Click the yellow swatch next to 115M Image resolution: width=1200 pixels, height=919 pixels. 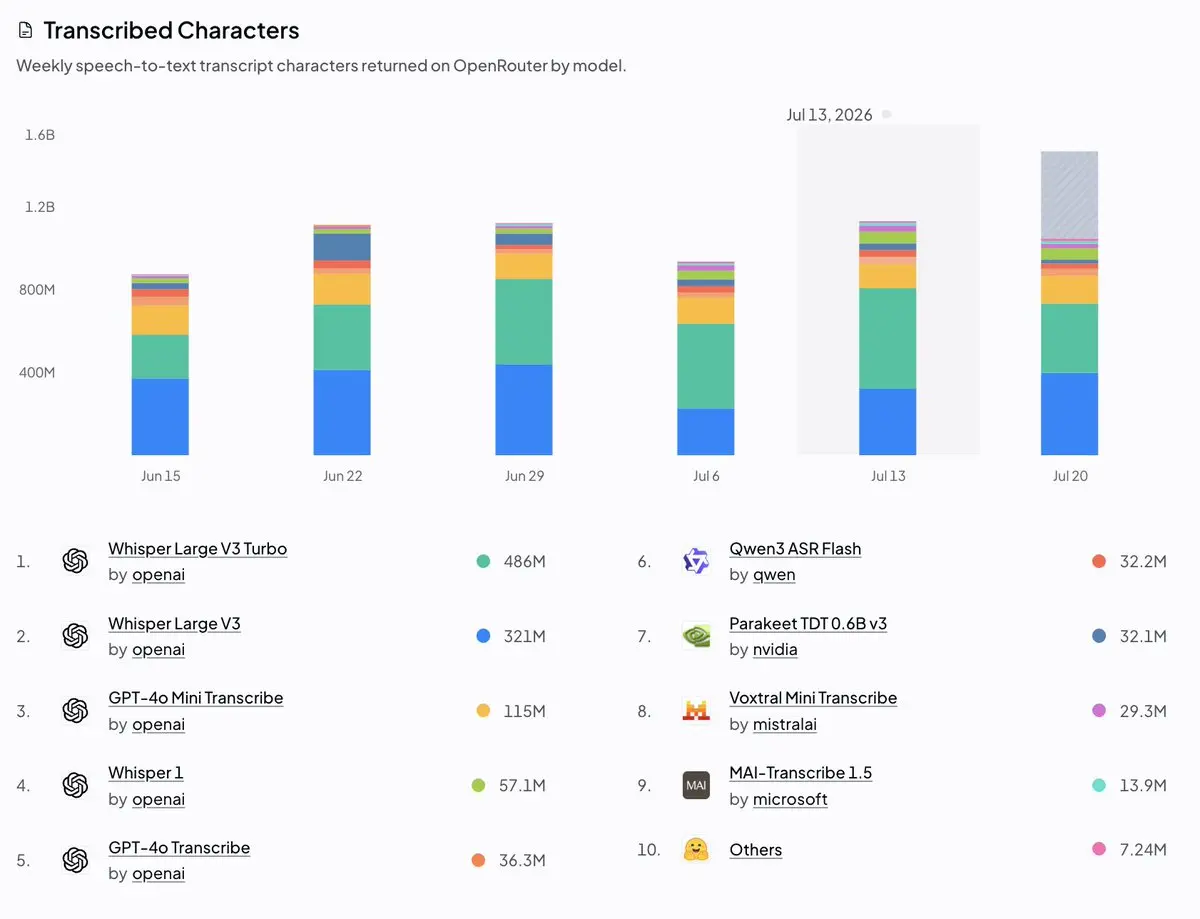coord(484,711)
